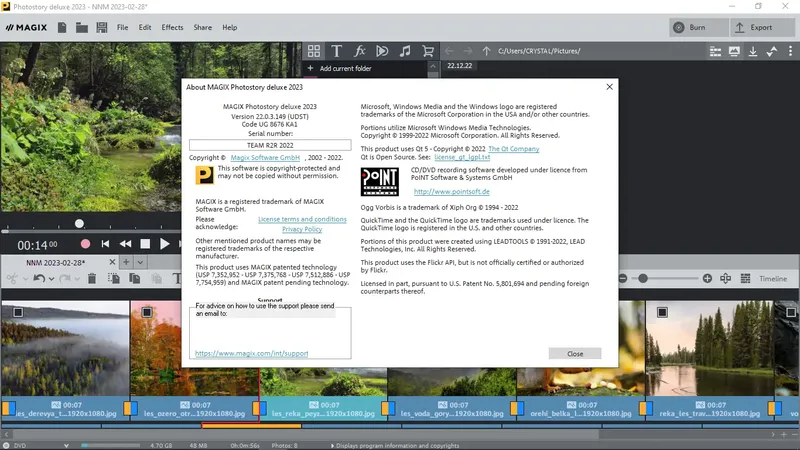Open the redo history dropdown arrow

[x=77, y=279]
